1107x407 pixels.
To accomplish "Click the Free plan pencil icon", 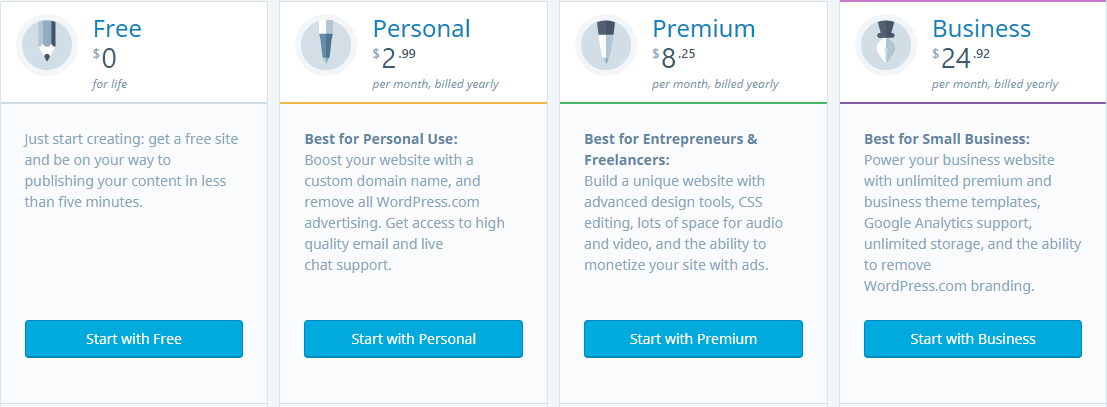I will (x=47, y=45).
